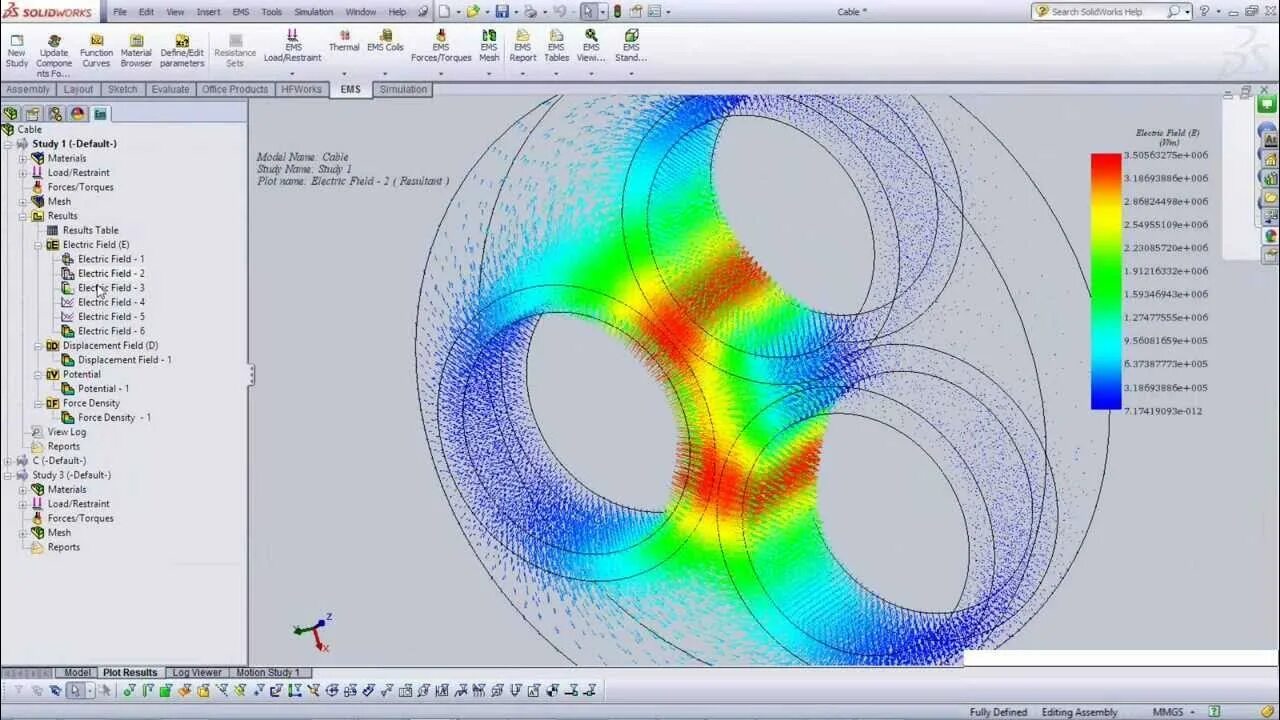Select Electric Field - 1 plot
The width and height of the screenshot is (1280, 720).
point(103,259)
